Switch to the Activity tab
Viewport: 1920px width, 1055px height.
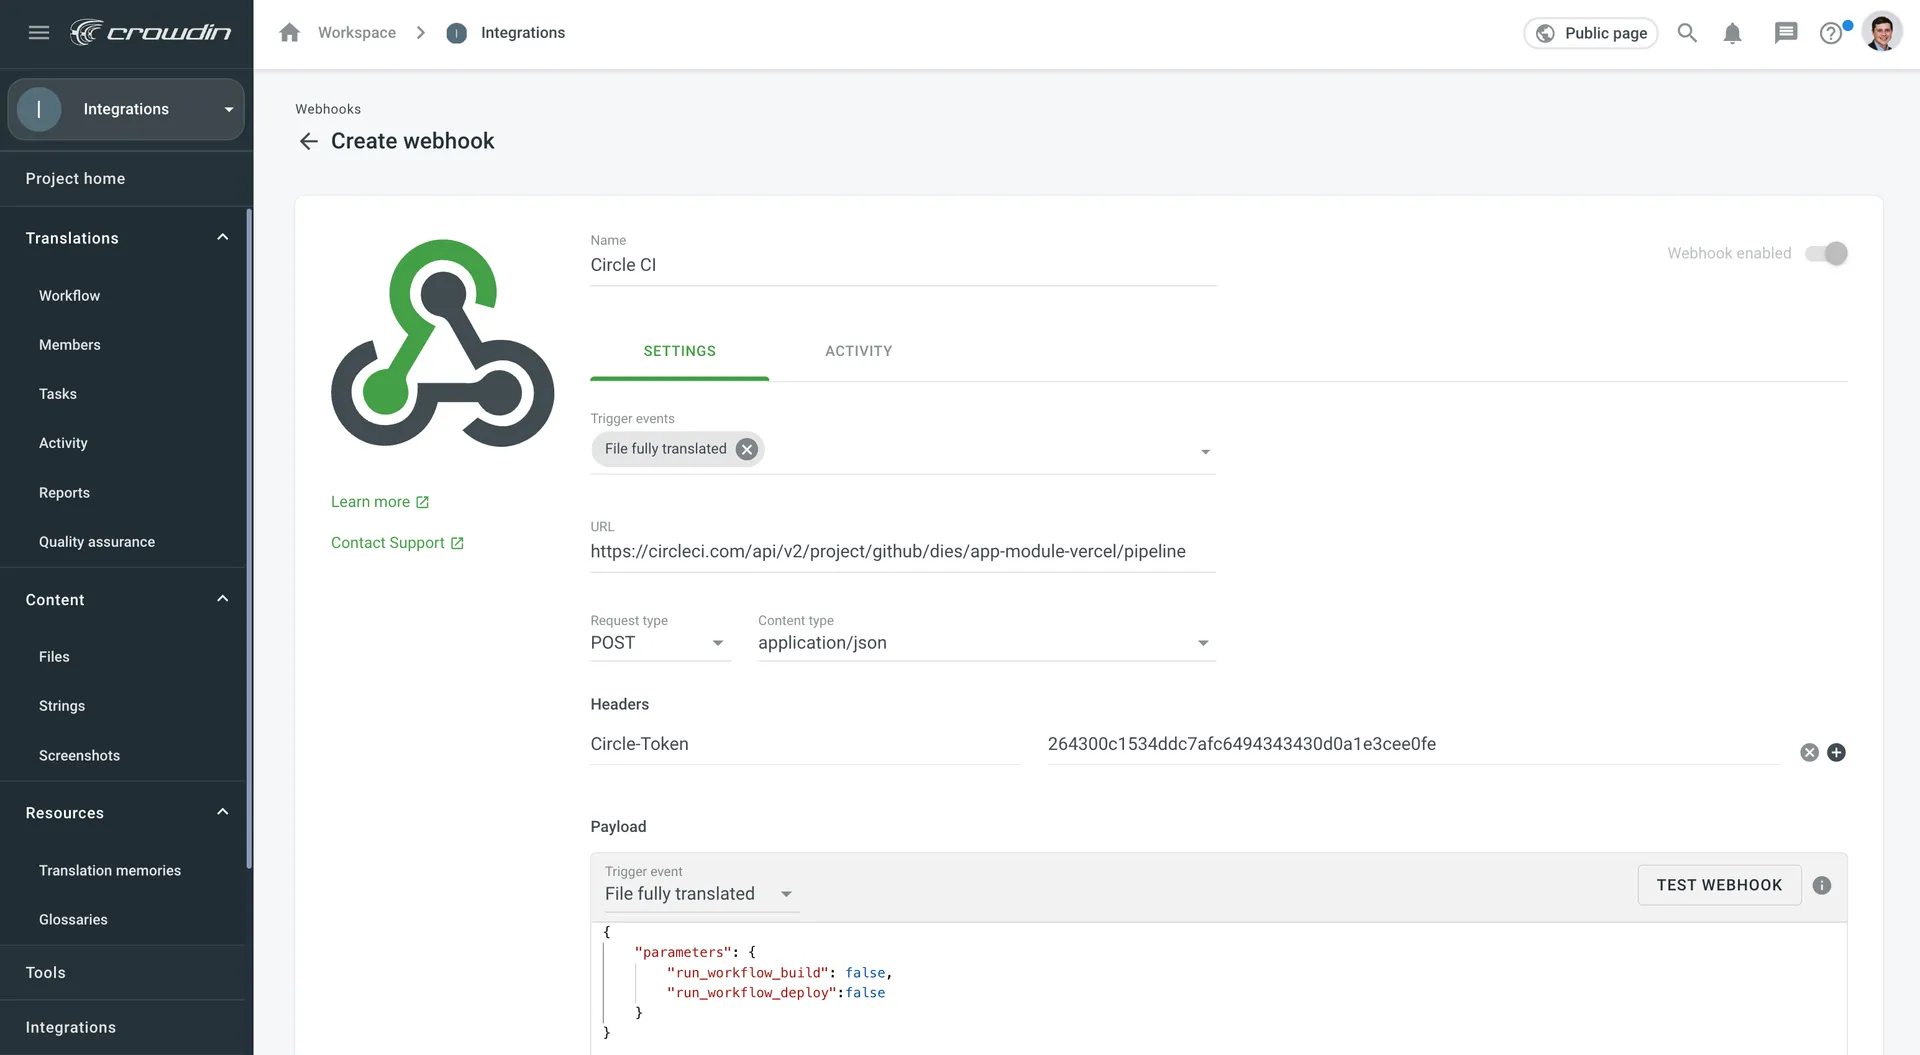[858, 351]
